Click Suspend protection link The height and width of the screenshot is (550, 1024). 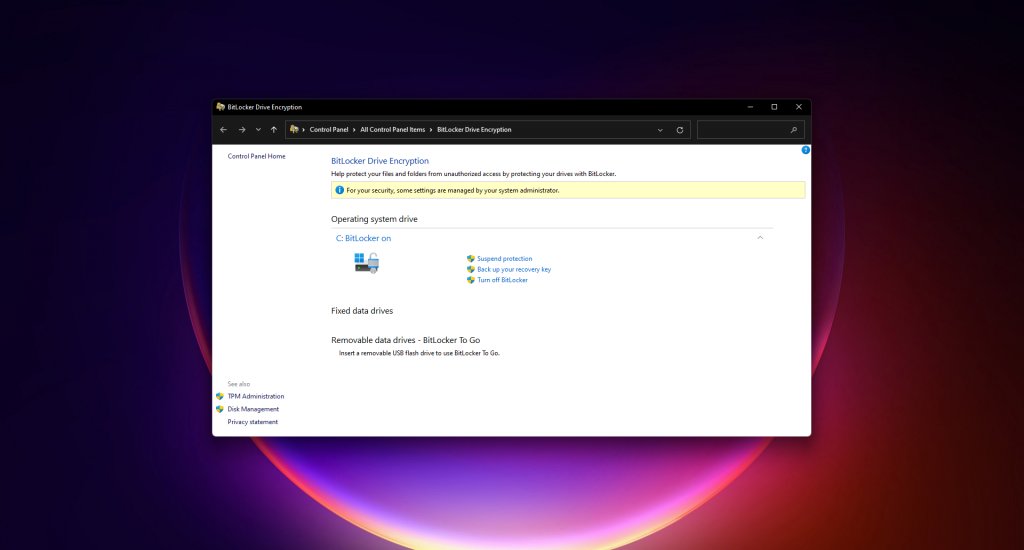coord(504,259)
